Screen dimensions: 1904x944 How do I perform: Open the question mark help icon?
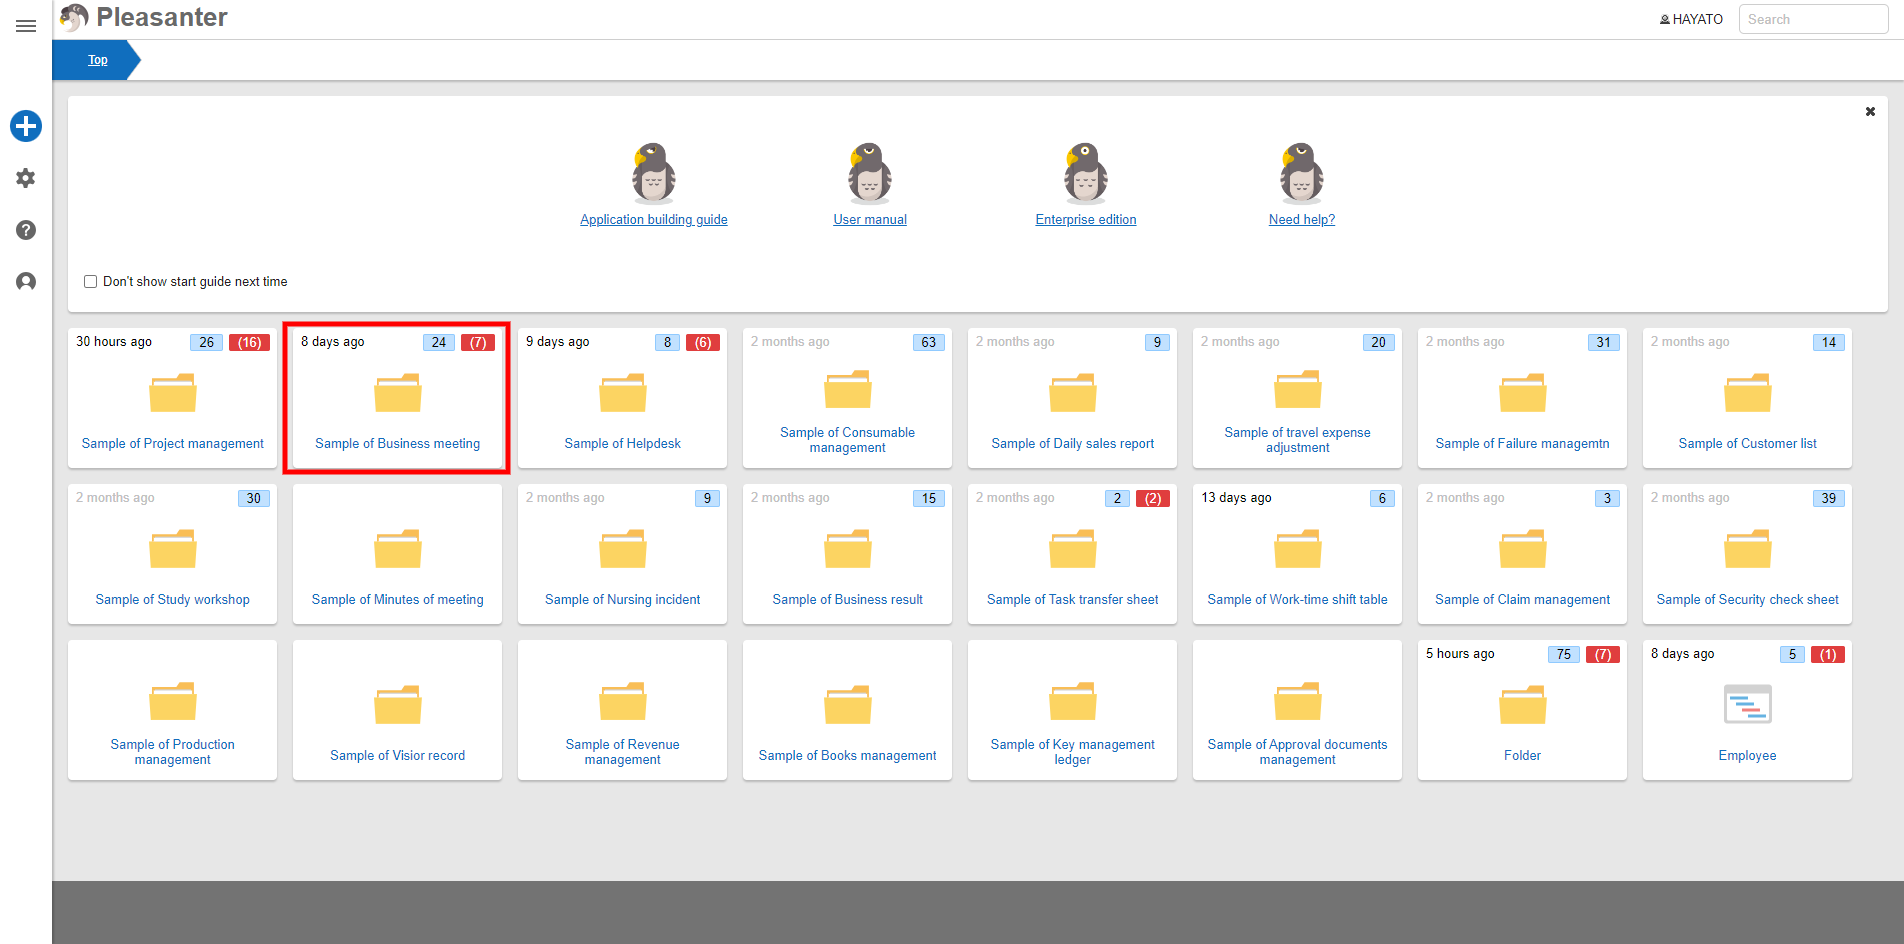[x=26, y=230]
